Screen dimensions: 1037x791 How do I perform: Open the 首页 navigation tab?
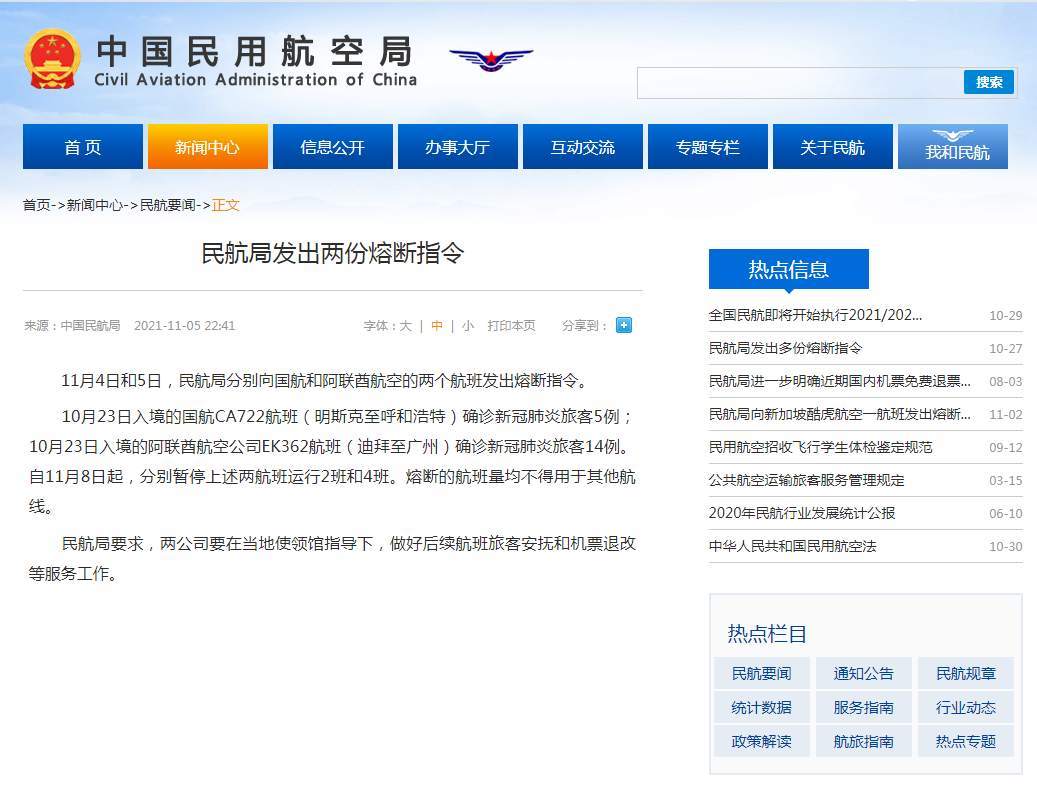pyautogui.click(x=82, y=147)
